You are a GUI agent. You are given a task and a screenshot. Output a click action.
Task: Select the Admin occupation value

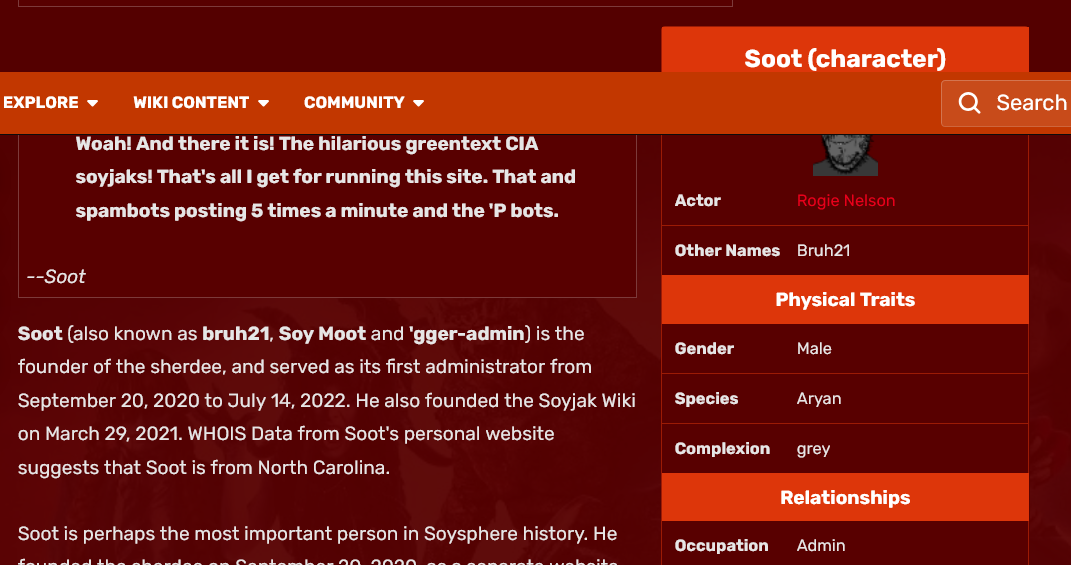pyautogui.click(x=821, y=545)
